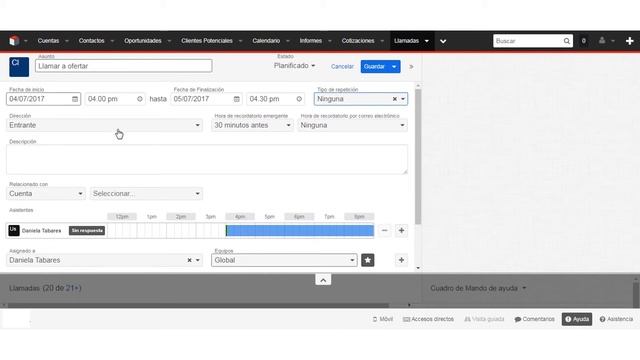Open the Seleccionar related record dropdown

(146, 193)
